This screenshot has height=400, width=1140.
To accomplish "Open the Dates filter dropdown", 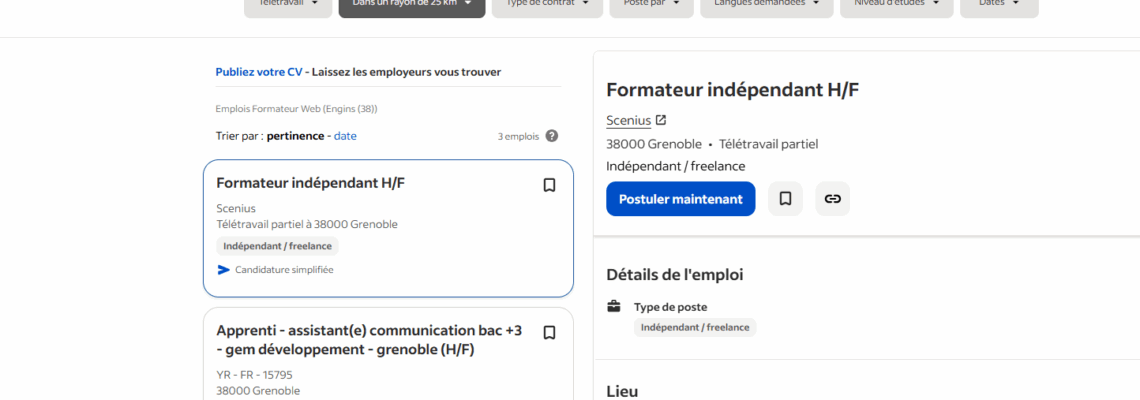I will tap(998, 5).
